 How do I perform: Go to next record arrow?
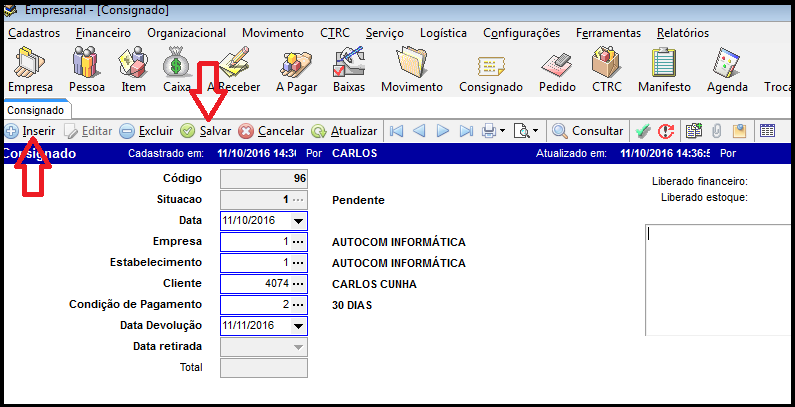pos(443,131)
